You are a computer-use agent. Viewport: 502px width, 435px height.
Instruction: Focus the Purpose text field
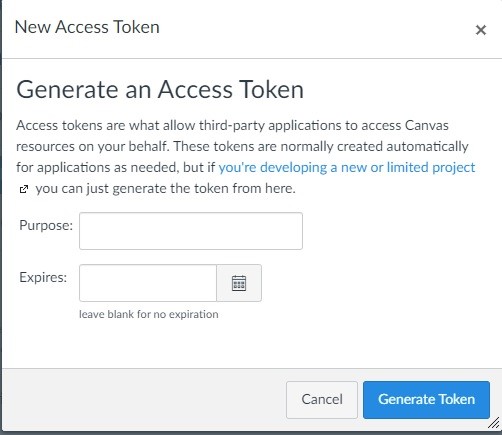[x=191, y=231]
